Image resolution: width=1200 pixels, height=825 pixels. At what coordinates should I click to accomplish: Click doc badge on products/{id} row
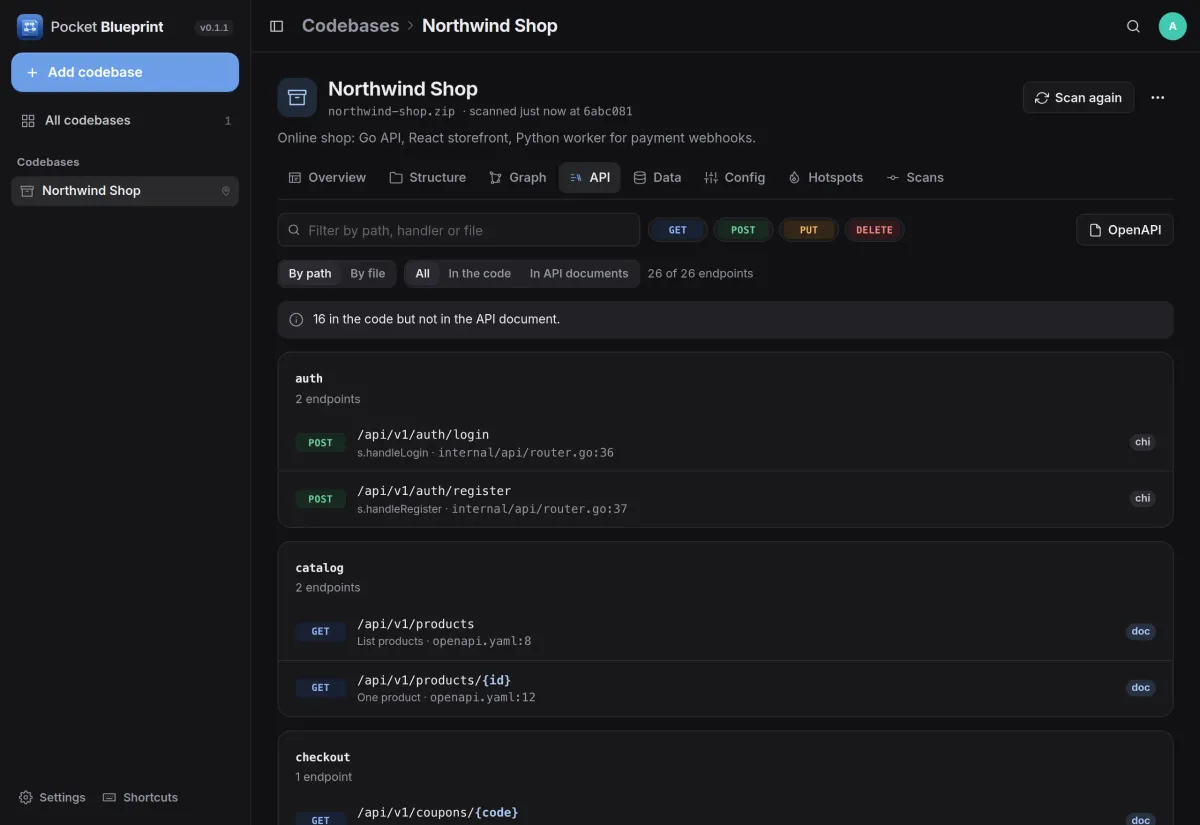coord(1141,688)
